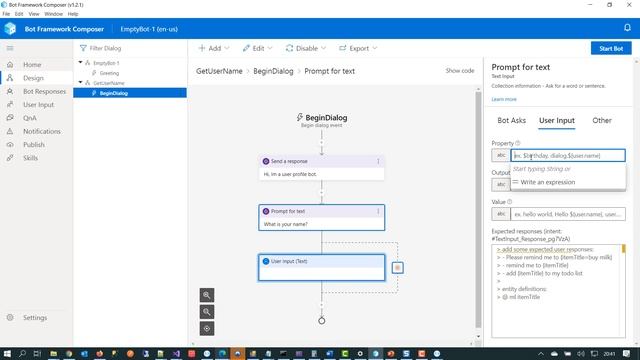Open Windows taskbar search
The image size is (640, 360).
pyautogui.click(x=22, y=353)
